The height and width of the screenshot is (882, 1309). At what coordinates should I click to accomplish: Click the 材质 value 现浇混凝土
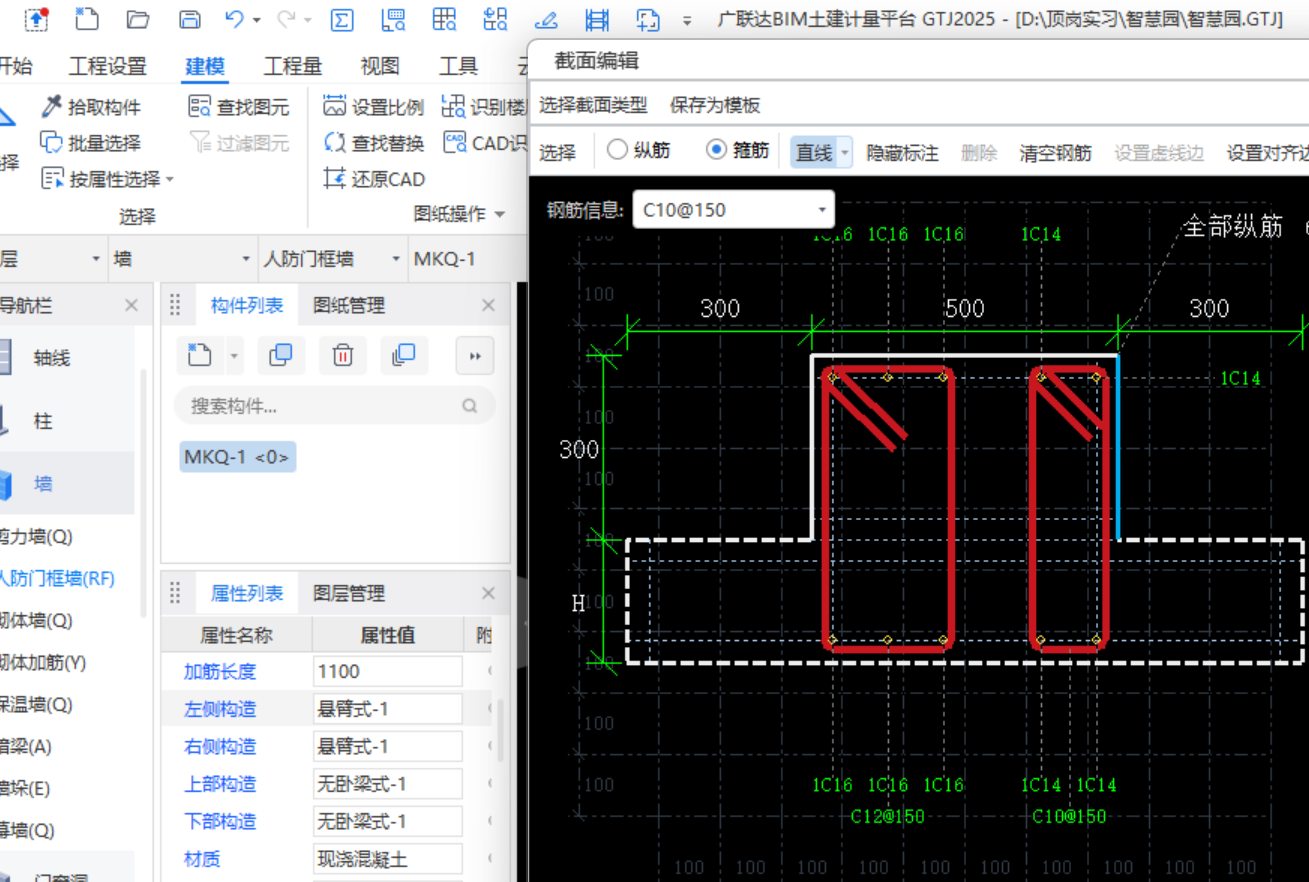point(388,859)
